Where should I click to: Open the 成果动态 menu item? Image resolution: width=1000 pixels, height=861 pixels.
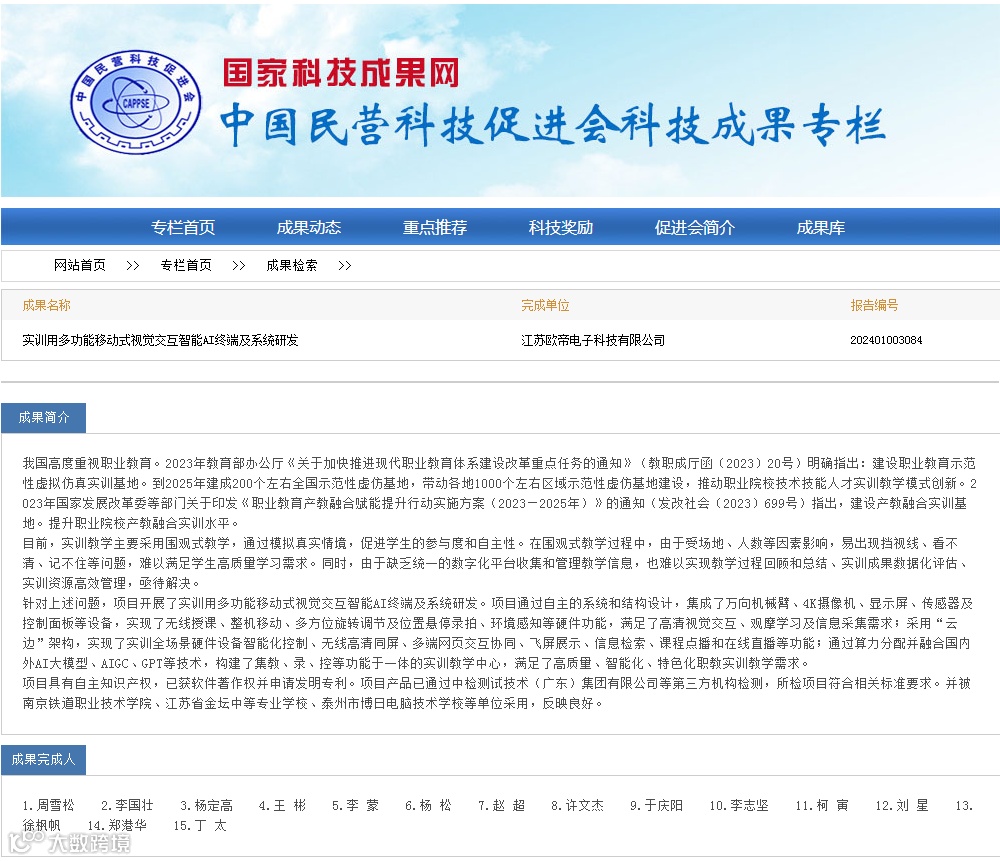click(x=309, y=228)
